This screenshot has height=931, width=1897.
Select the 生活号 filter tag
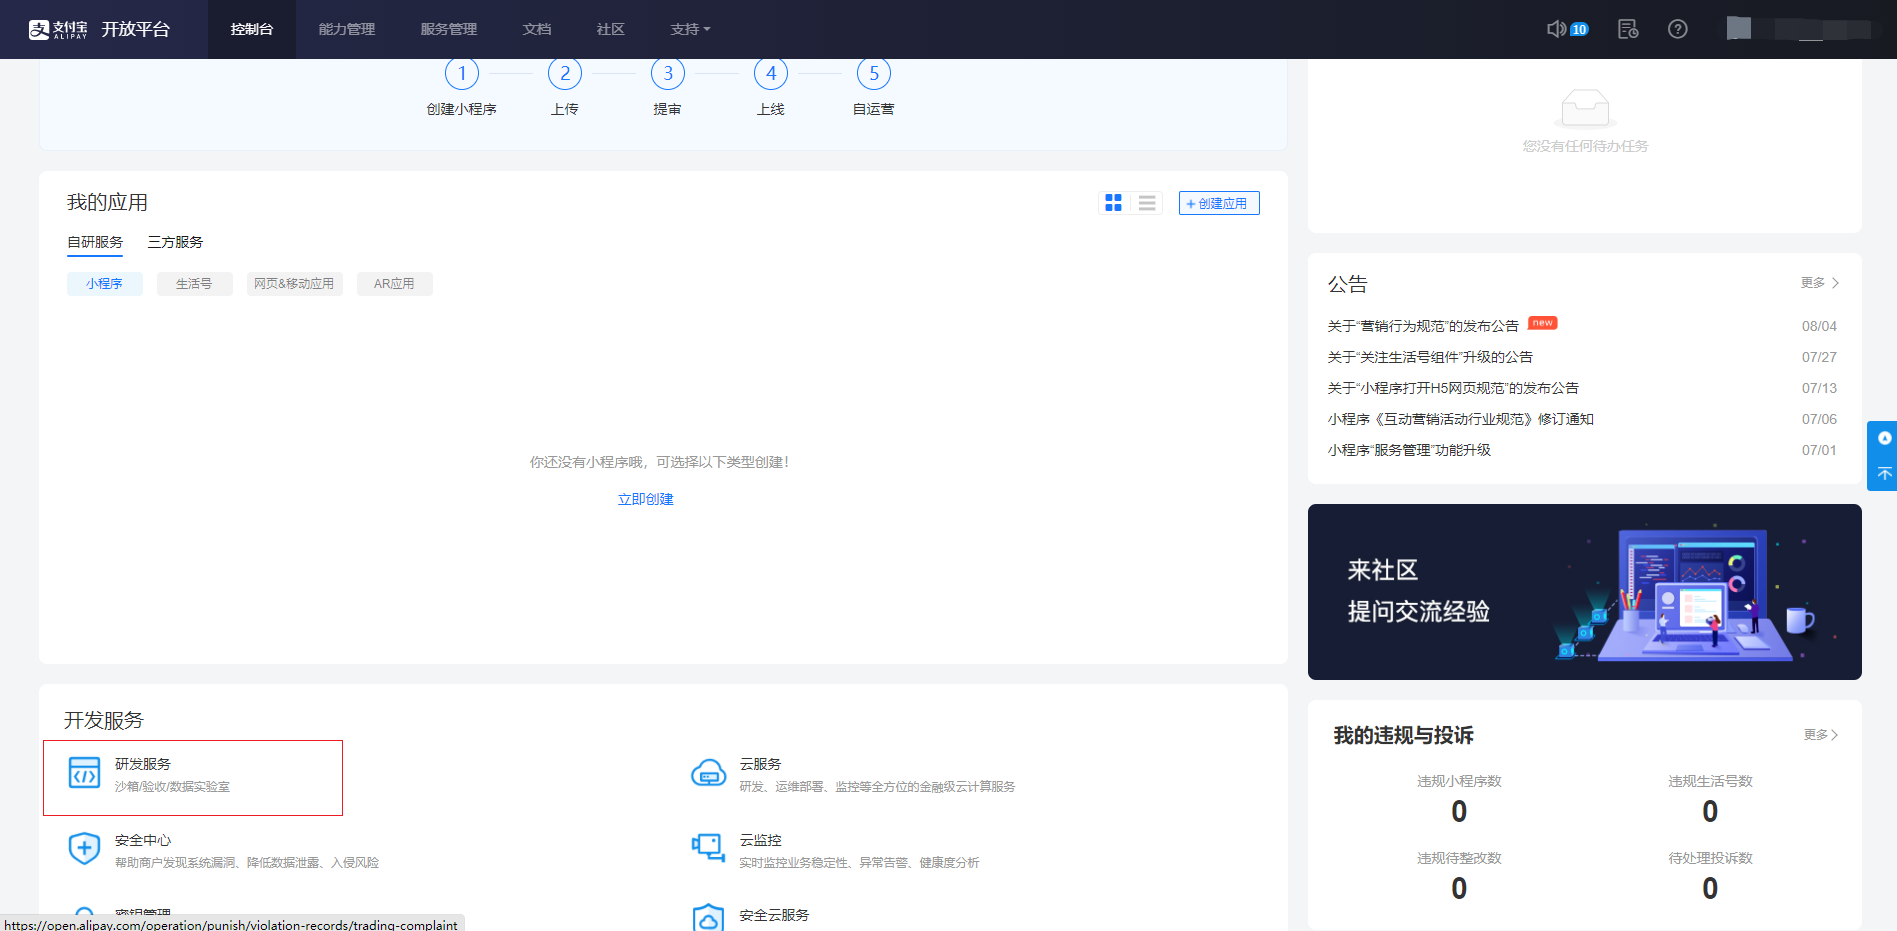coord(194,283)
